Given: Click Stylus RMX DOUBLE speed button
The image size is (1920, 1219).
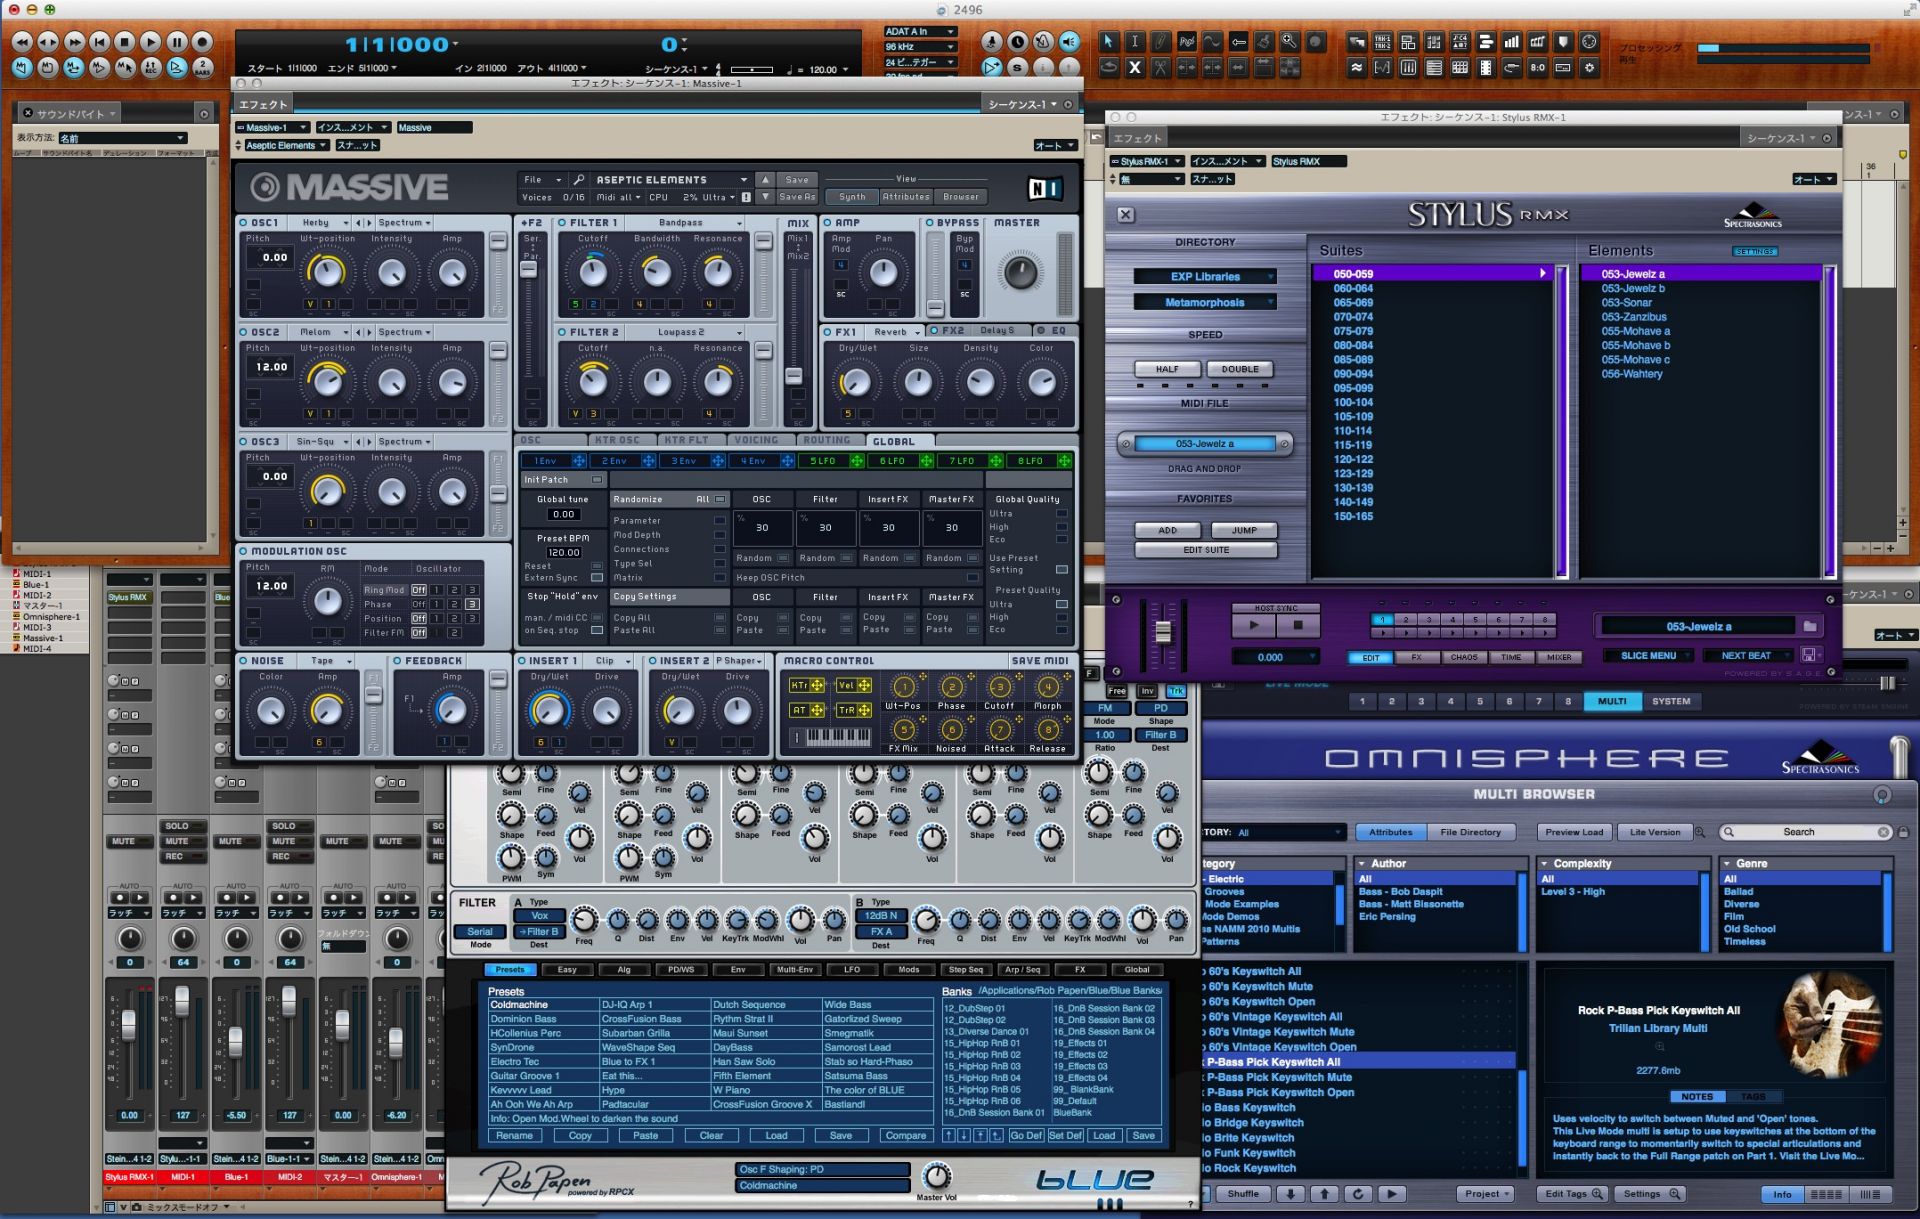Looking at the screenshot, I should click(1240, 369).
